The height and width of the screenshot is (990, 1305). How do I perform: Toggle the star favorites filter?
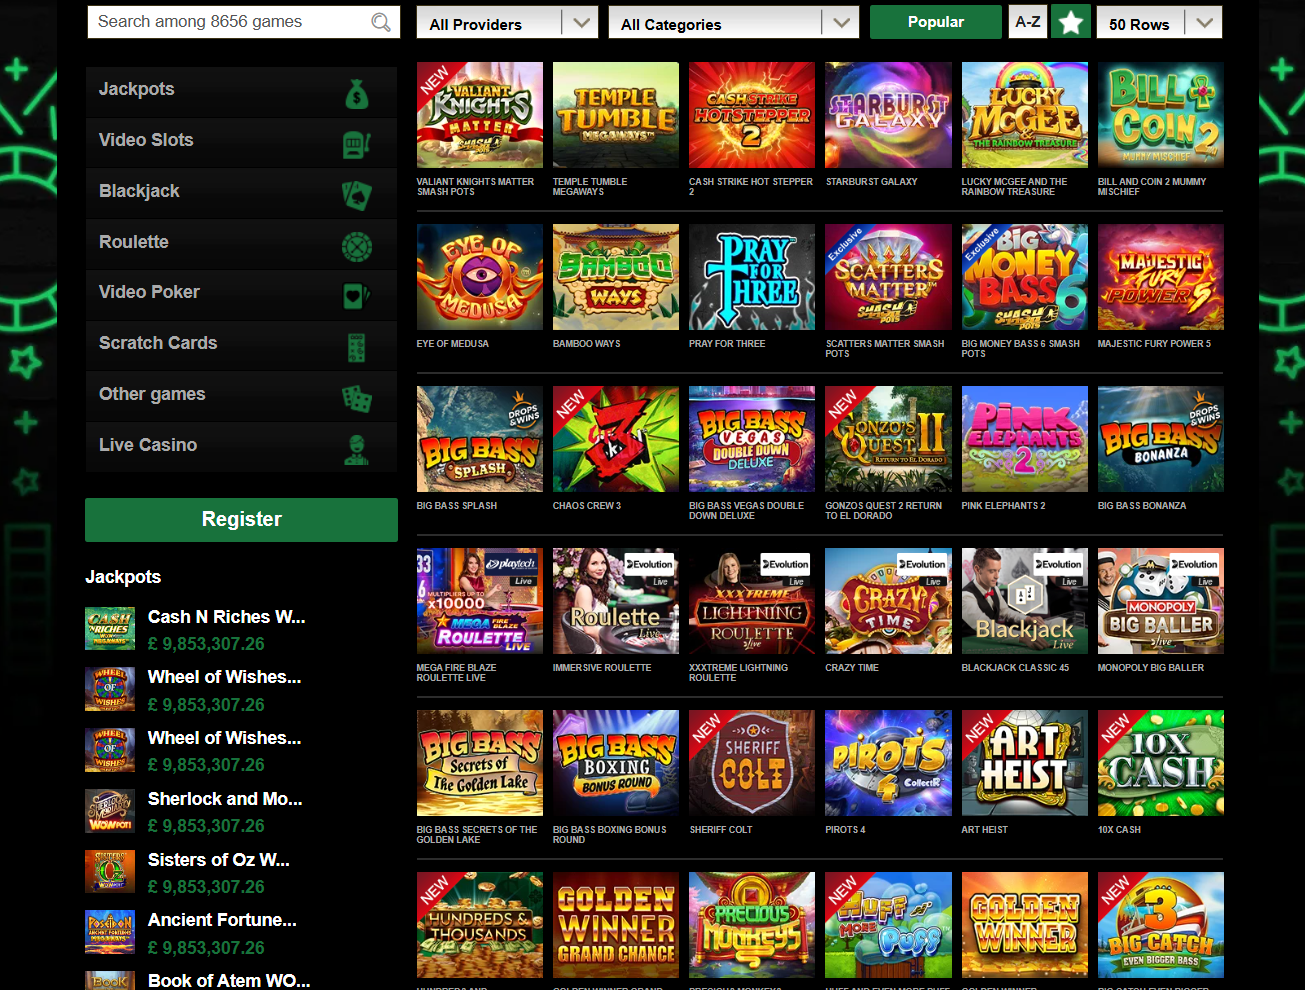1071,22
